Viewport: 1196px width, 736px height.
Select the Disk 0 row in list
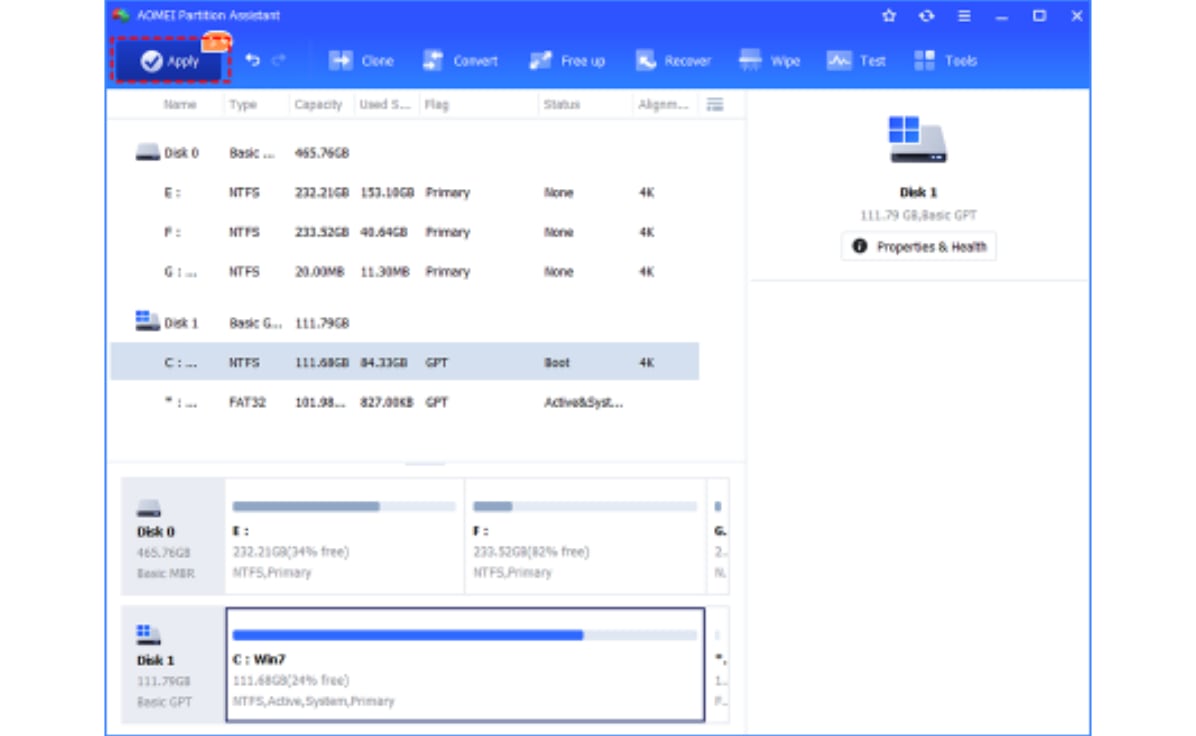(405, 153)
